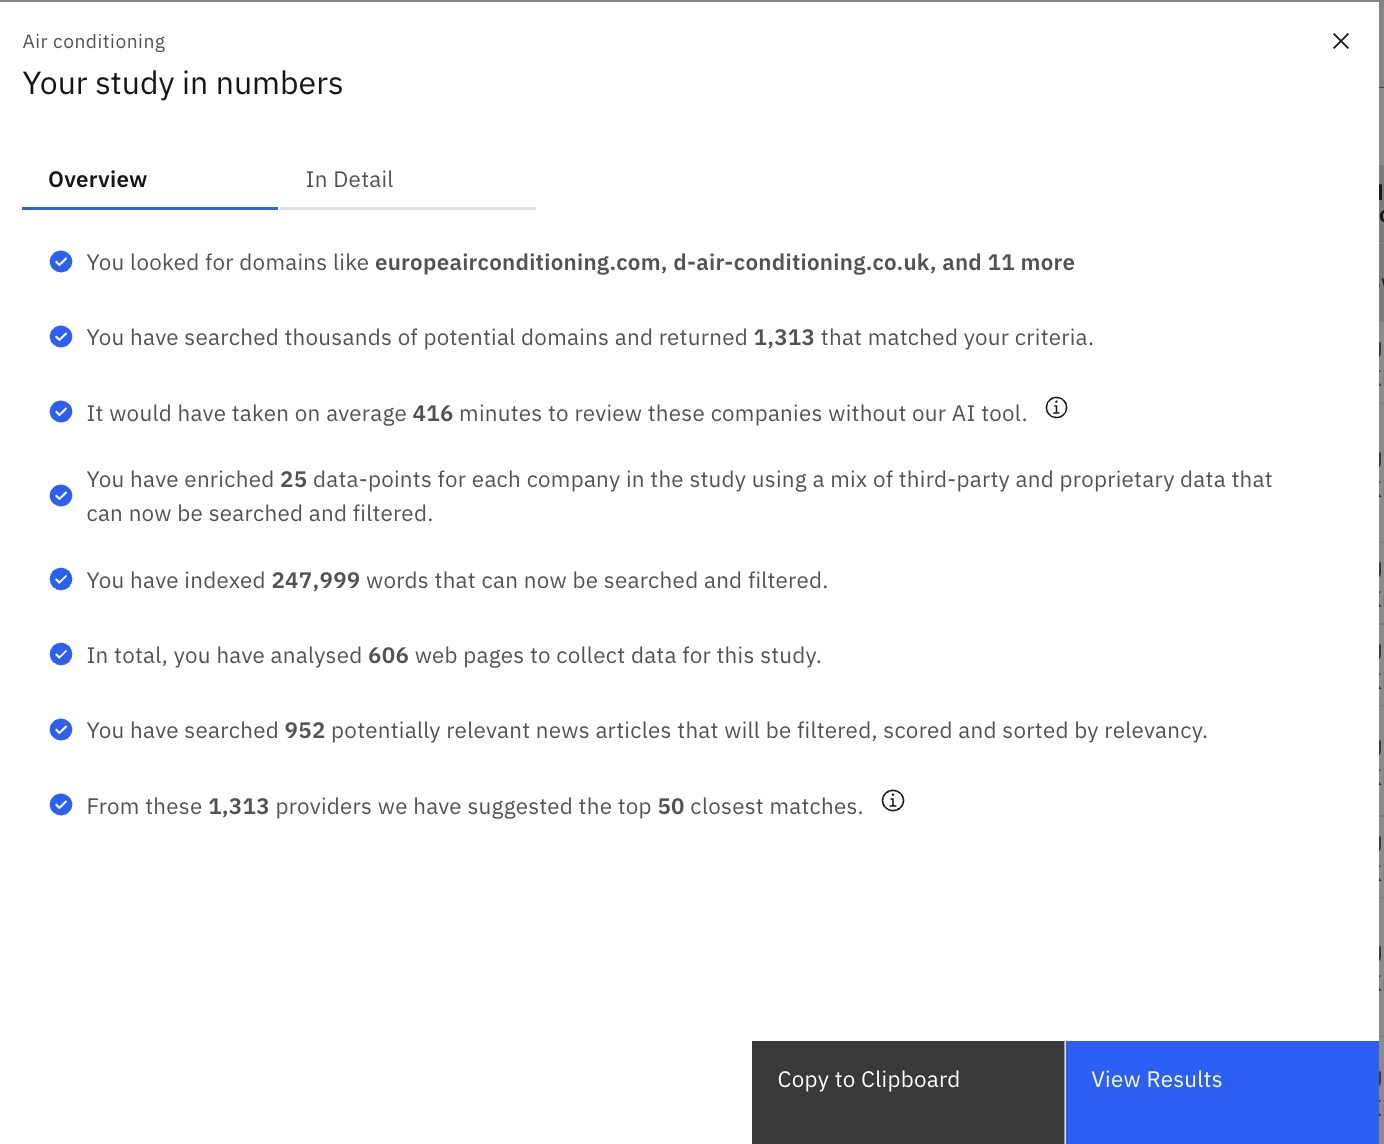Click check icon beside 416 minutes statement
Image resolution: width=1384 pixels, height=1144 pixels.
(x=61, y=412)
